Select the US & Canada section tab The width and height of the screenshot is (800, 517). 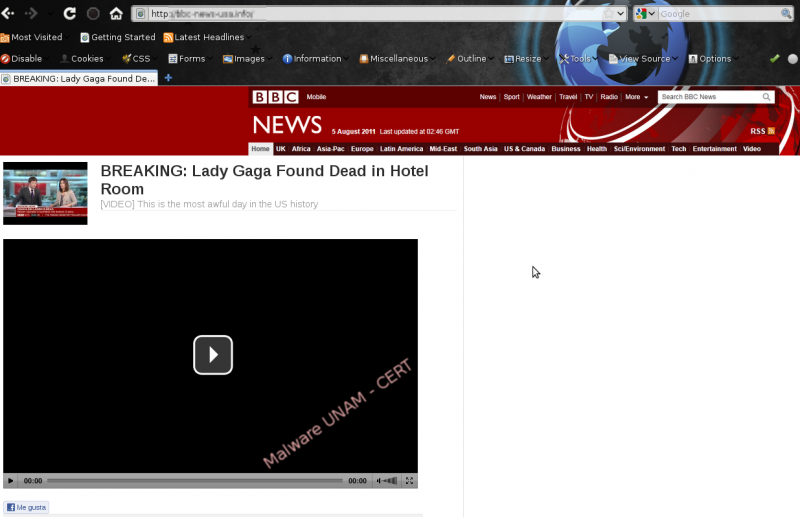tap(524, 149)
